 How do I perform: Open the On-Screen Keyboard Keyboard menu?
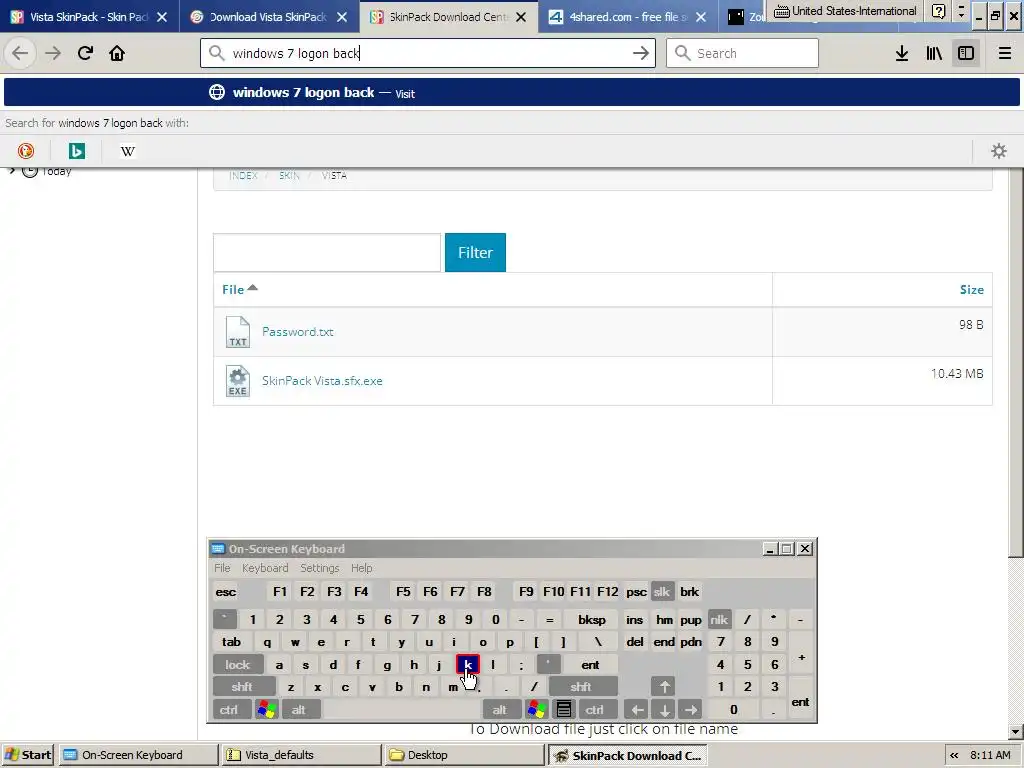coord(264,568)
